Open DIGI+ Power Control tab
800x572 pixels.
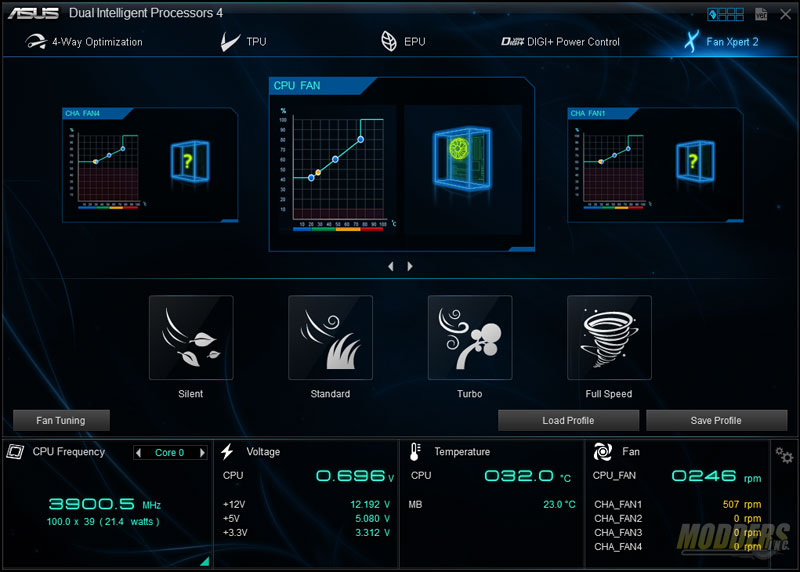coord(560,42)
